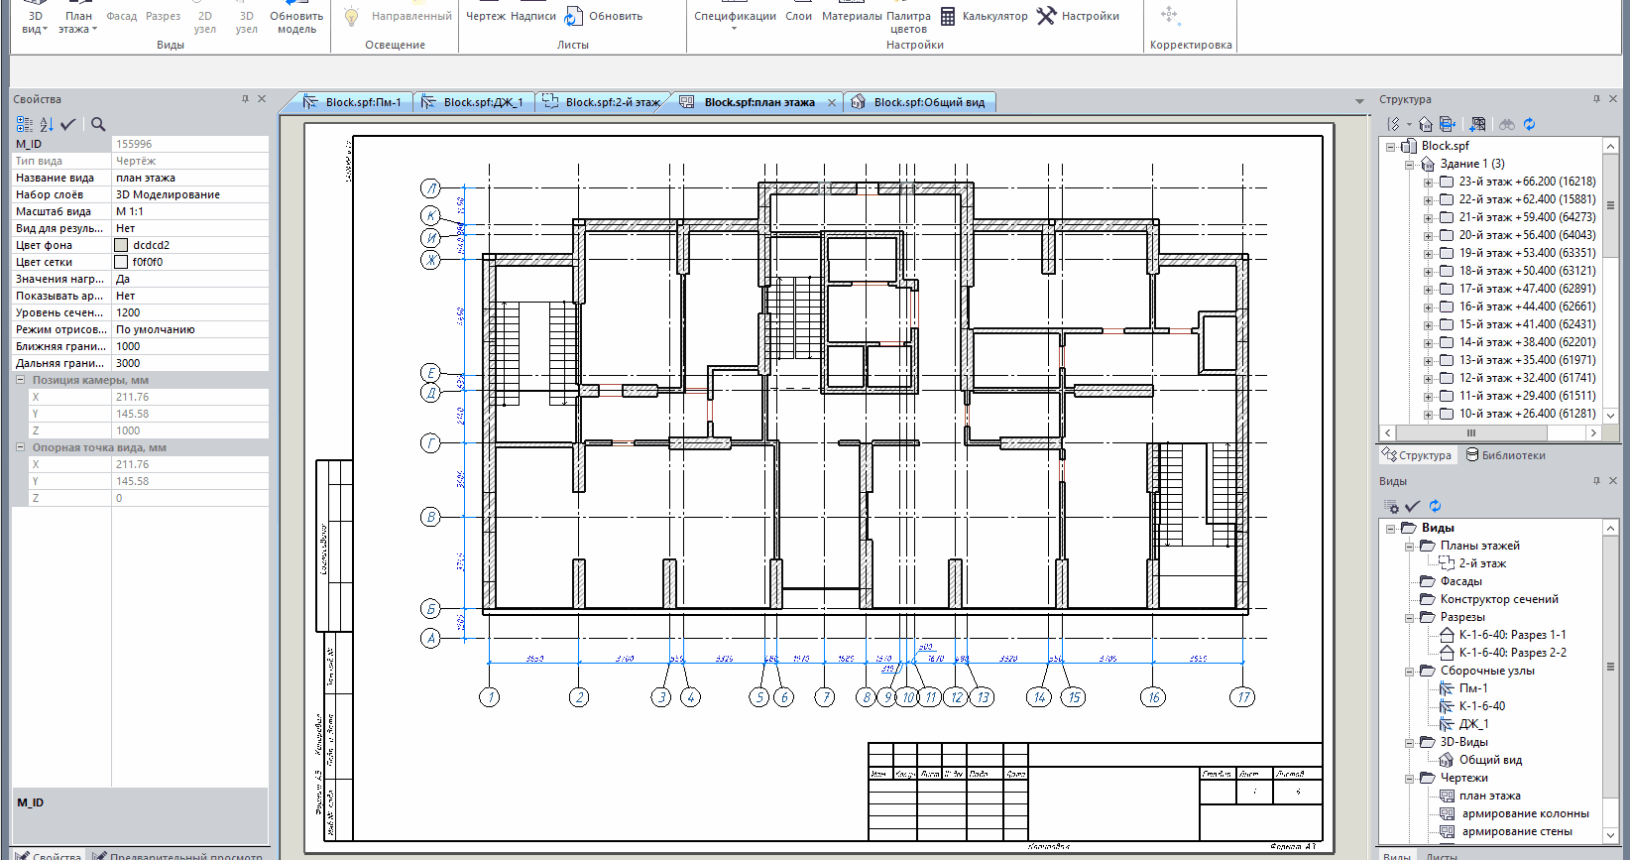Click the Цвет фона color swatch

[x=121, y=245]
